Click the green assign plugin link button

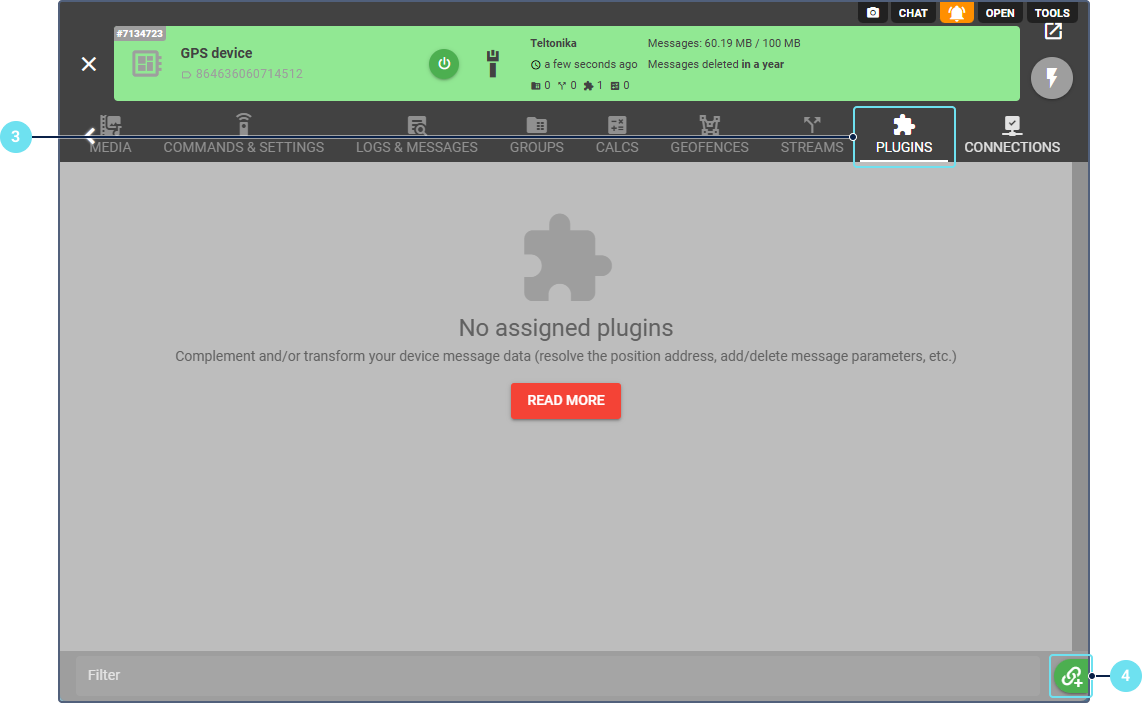coord(1071,676)
